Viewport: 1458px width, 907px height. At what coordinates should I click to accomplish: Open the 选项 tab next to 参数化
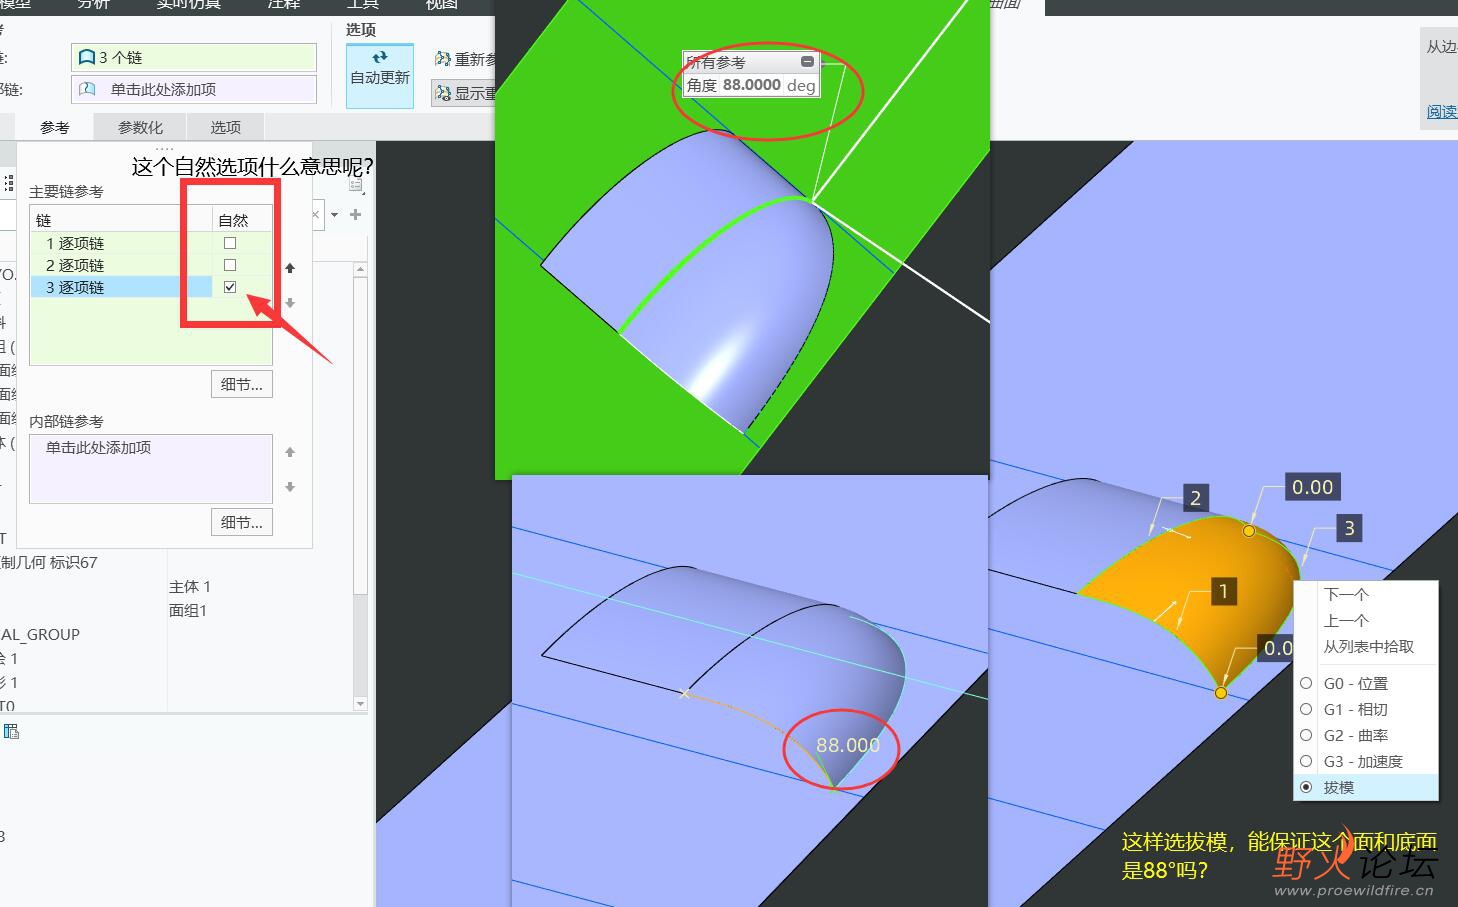[x=226, y=127]
